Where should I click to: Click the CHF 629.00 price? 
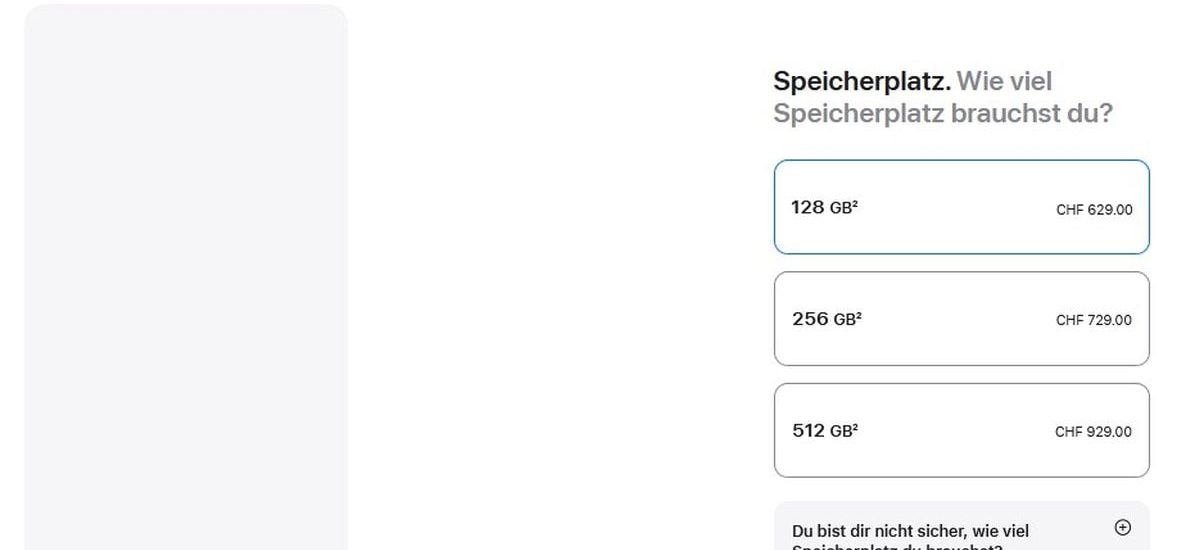tap(1094, 210)
